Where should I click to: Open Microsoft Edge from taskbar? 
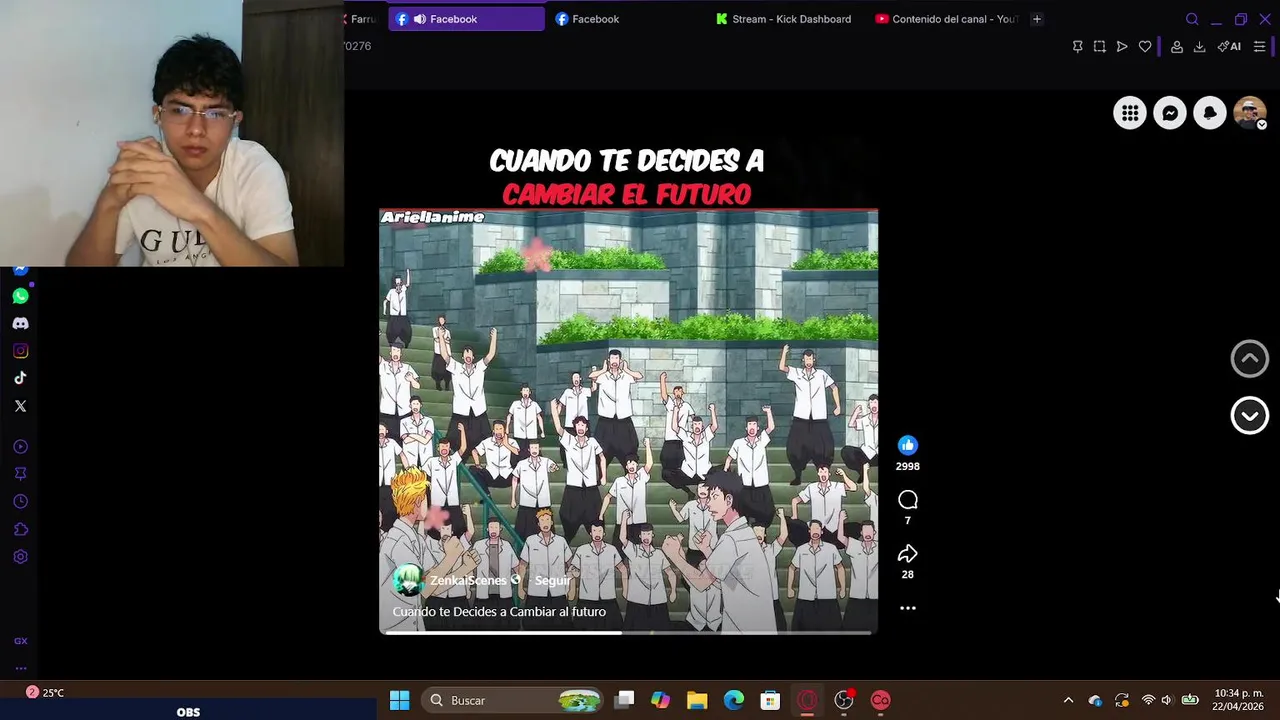(x=734, y=700)
